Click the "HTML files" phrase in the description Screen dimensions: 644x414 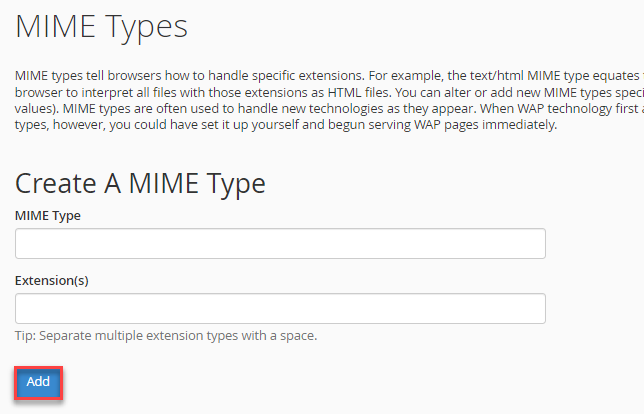pos(360,93)
